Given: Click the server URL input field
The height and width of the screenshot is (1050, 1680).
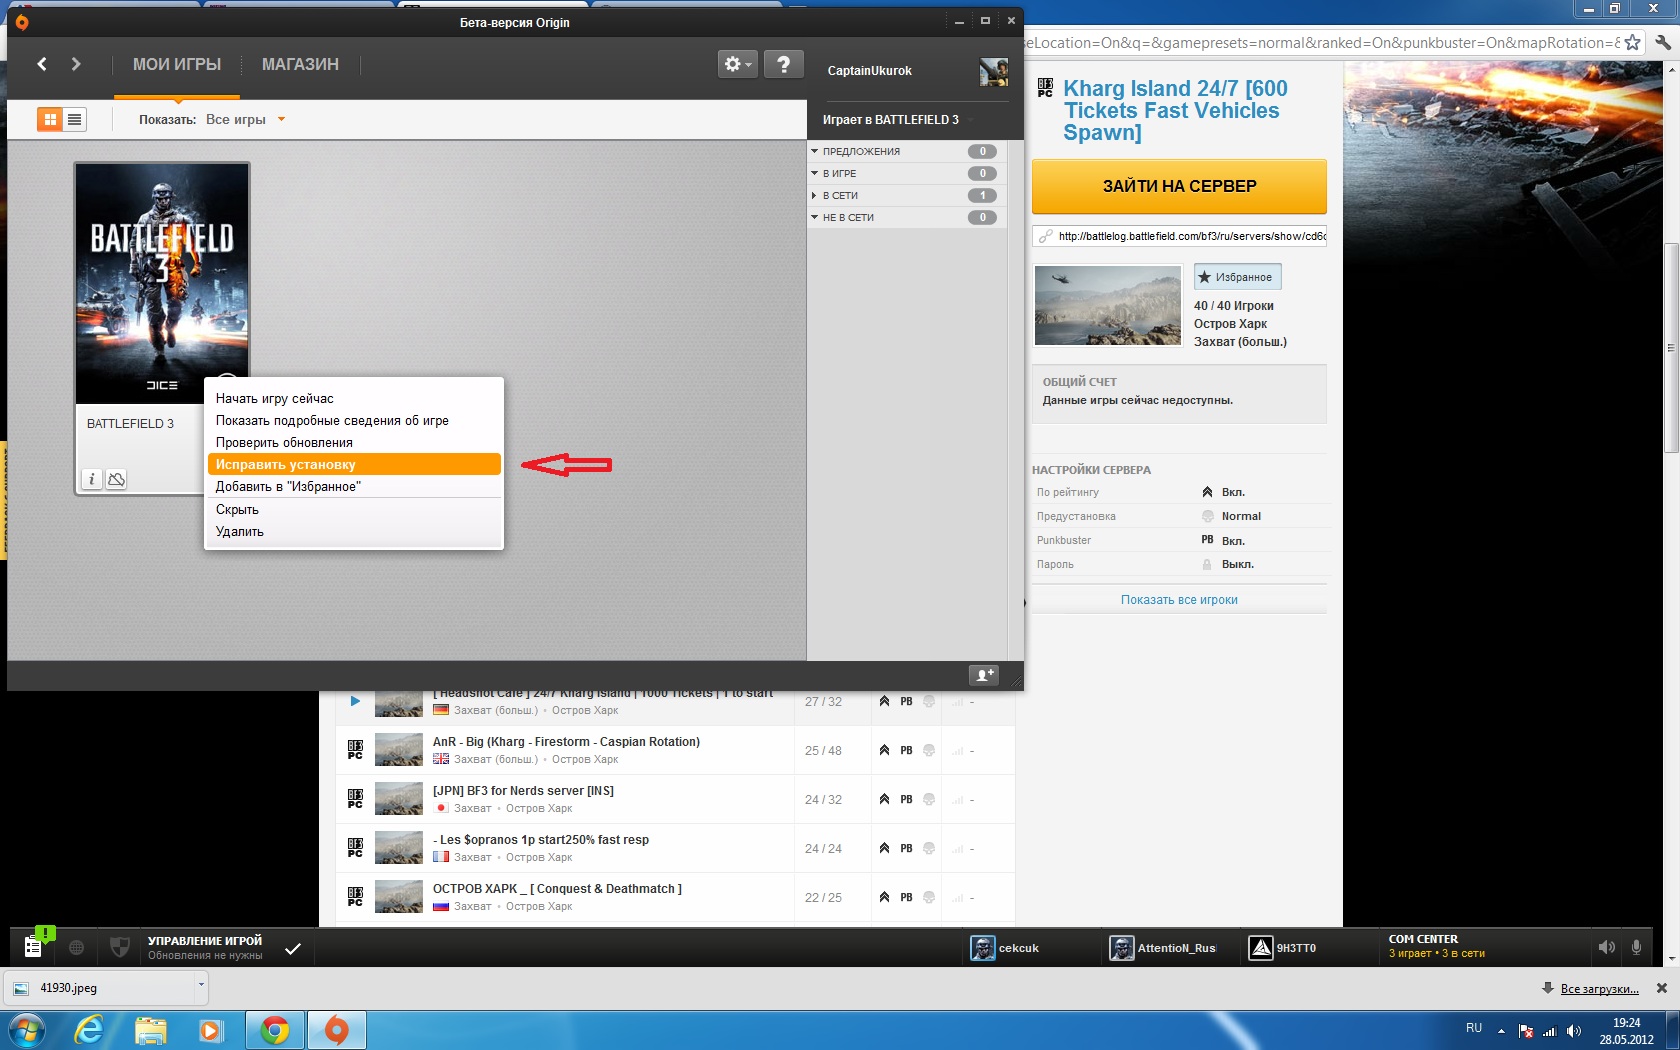Looking at the screenshot, I should pyautogui.click(x=1190, y=236).
